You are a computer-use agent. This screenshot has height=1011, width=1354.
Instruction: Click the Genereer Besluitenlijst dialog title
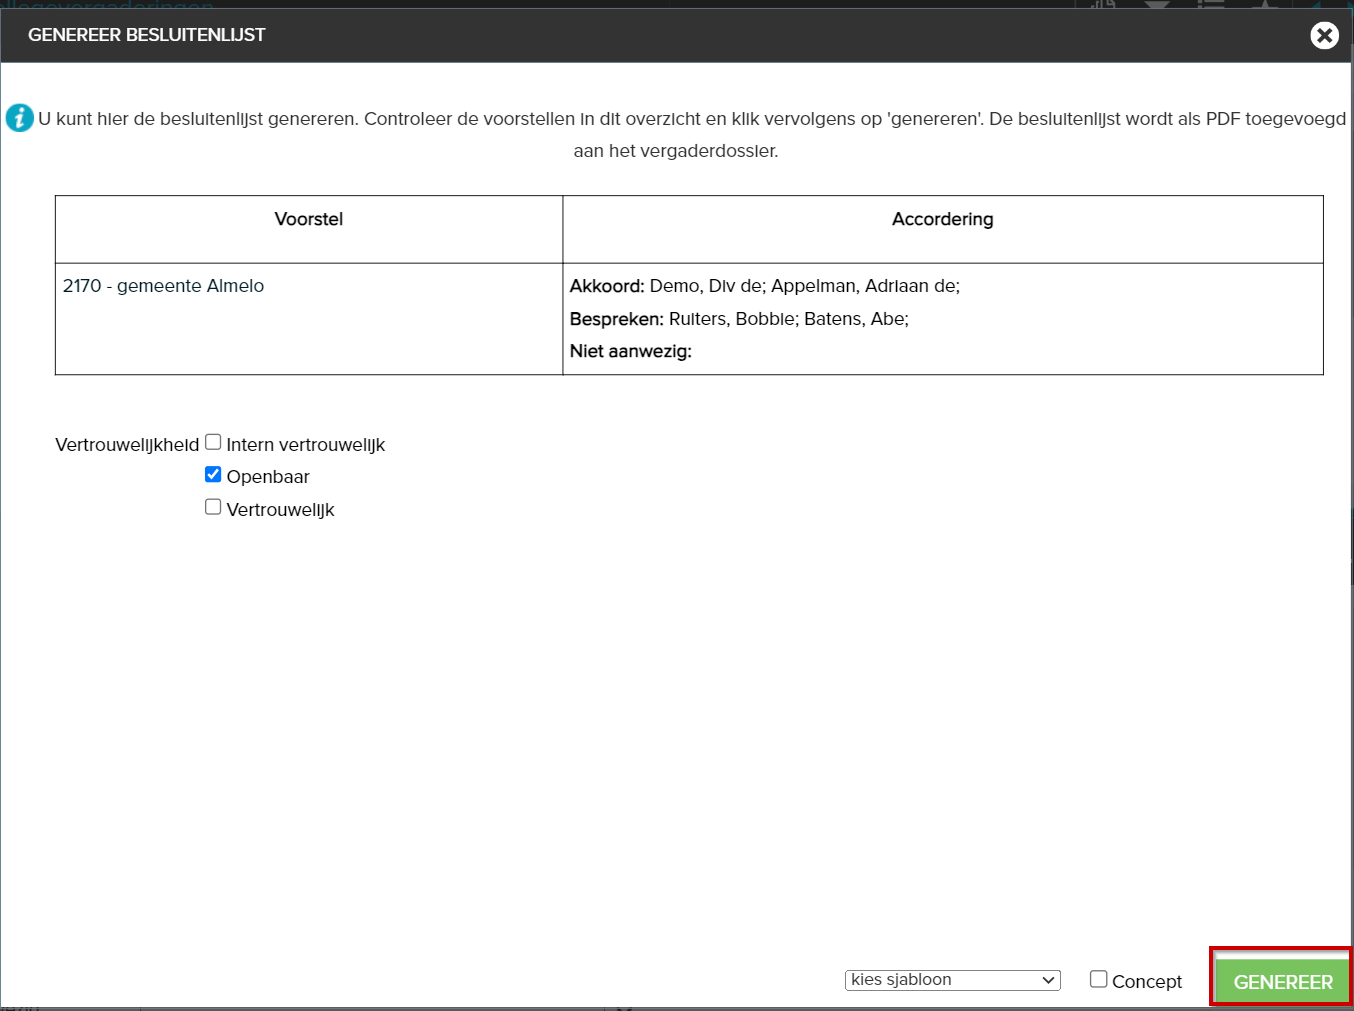coord(147,35)
